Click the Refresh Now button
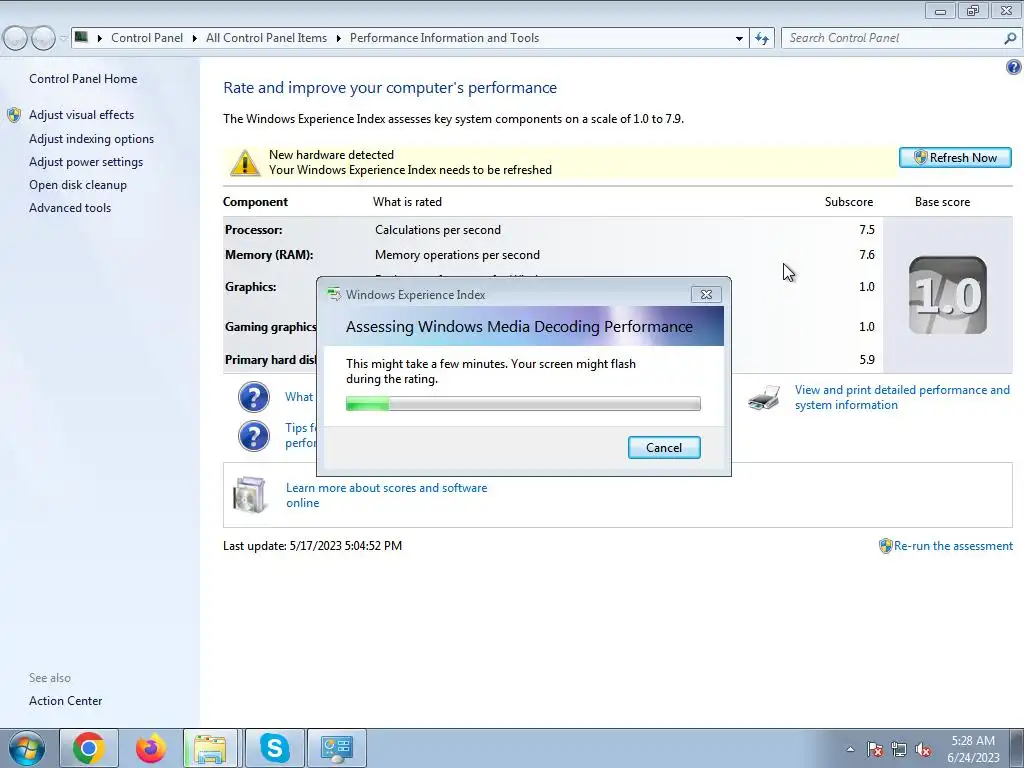Viewport: 1024px width, 768px height. point(955,157)
